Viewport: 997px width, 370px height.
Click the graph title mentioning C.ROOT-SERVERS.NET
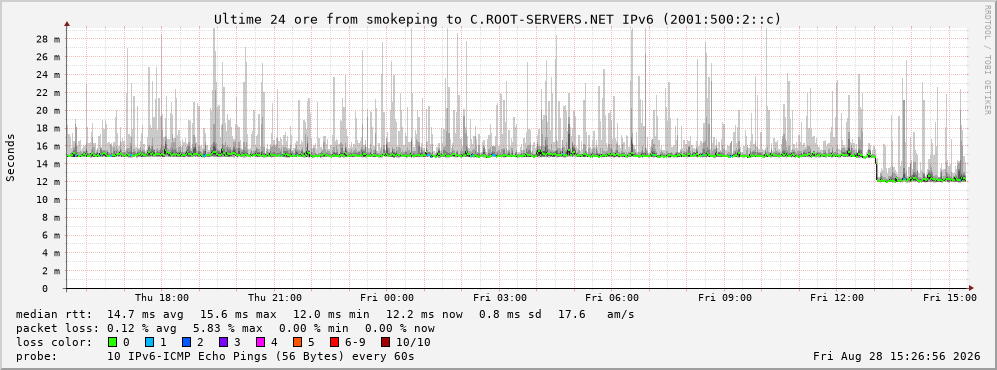[x=498, y=20]
